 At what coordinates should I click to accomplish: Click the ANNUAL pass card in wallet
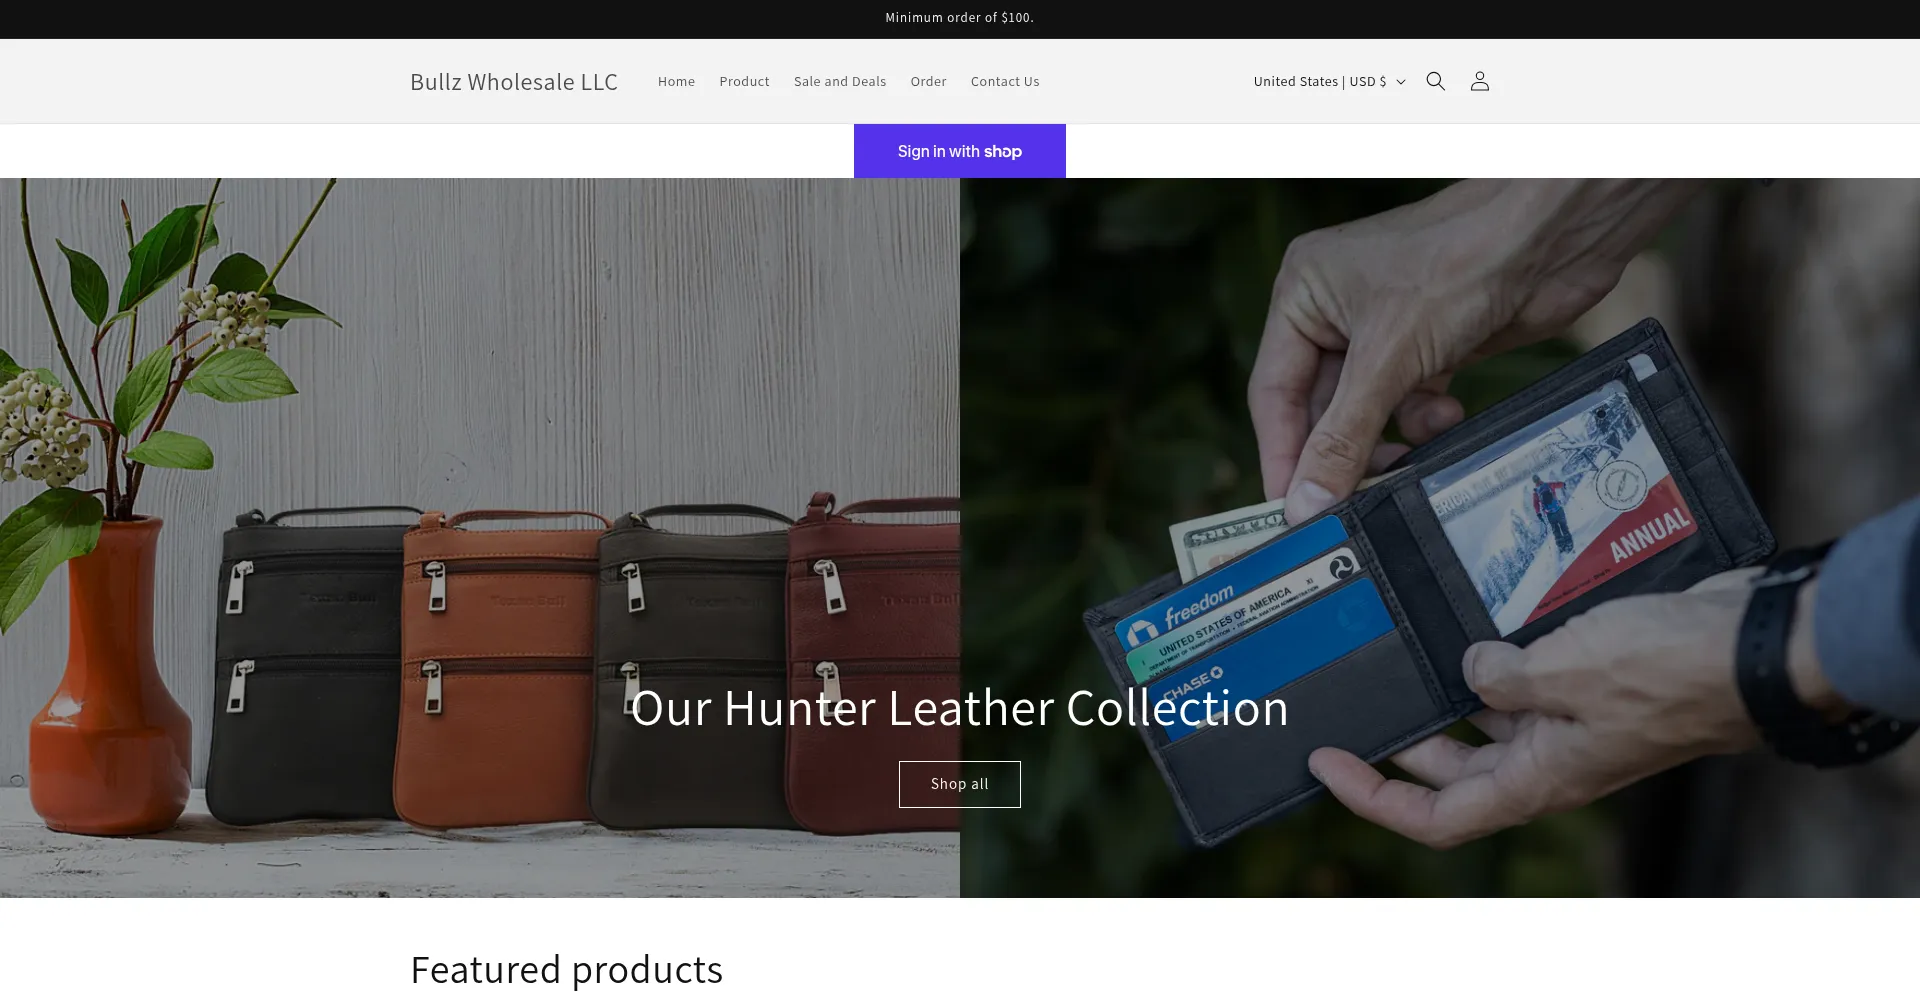(1562, 507)
